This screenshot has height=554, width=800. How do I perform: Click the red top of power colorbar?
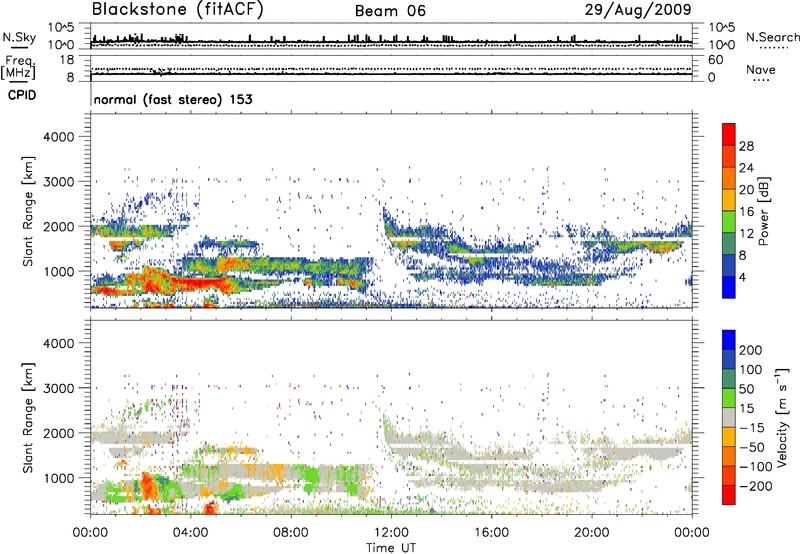pos(729,135)
